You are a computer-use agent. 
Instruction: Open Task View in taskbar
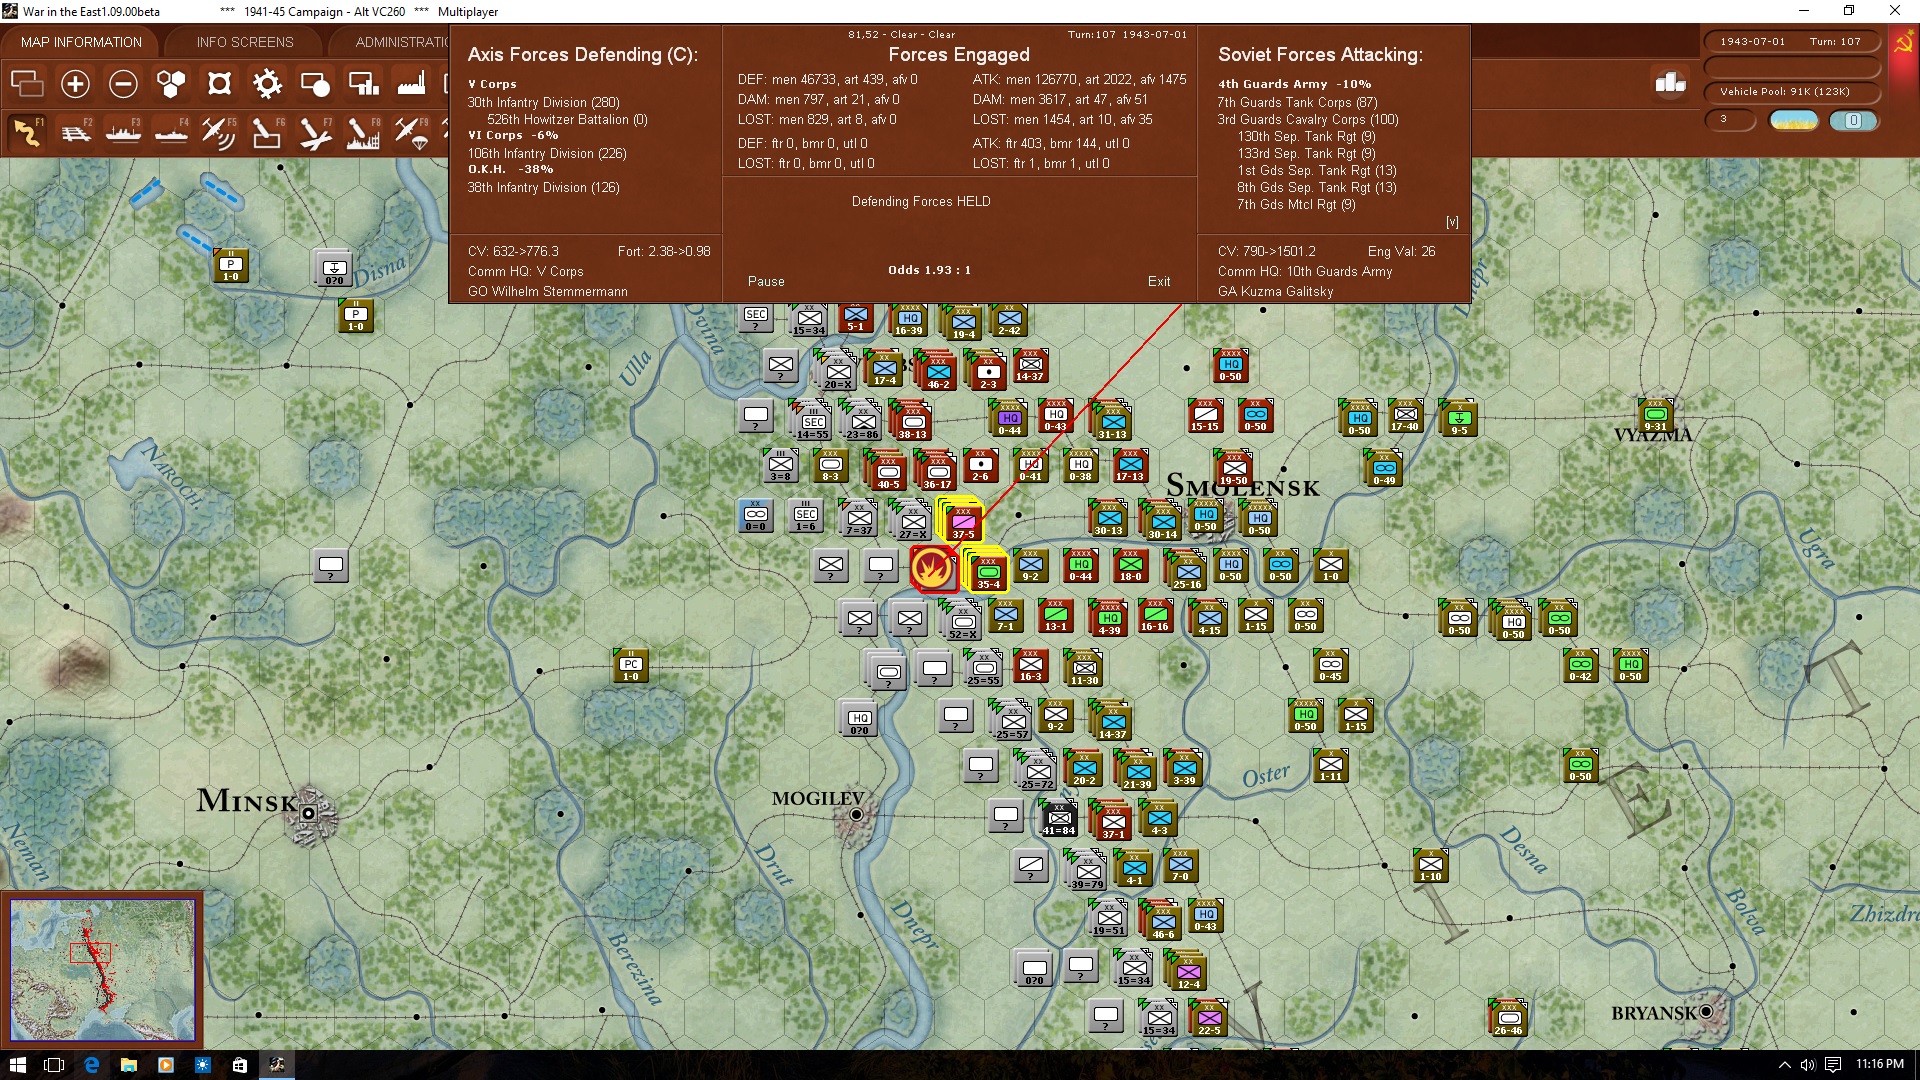(x=54, y=1065)
